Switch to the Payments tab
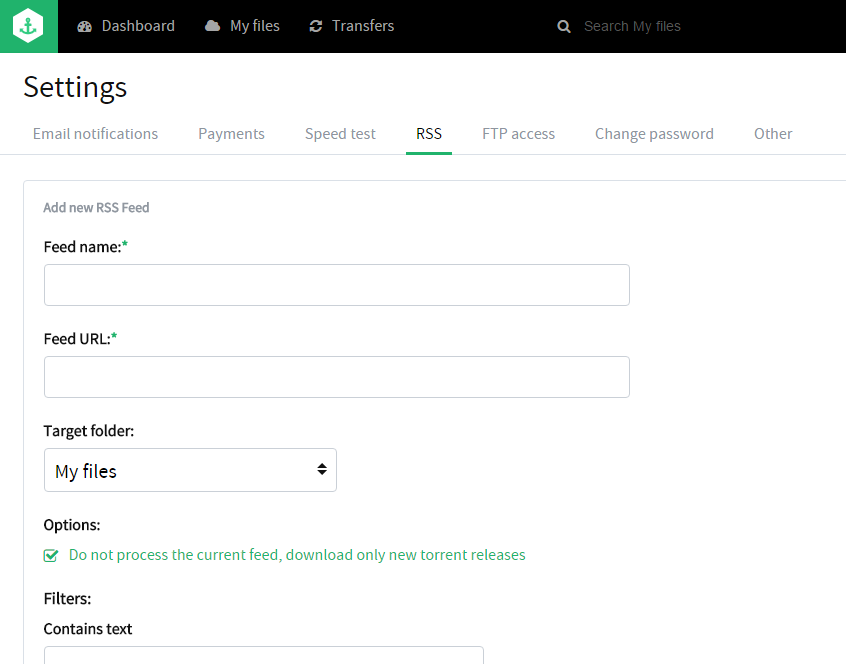846x664 pixels. pyautogui.click(x=231, y=134)
